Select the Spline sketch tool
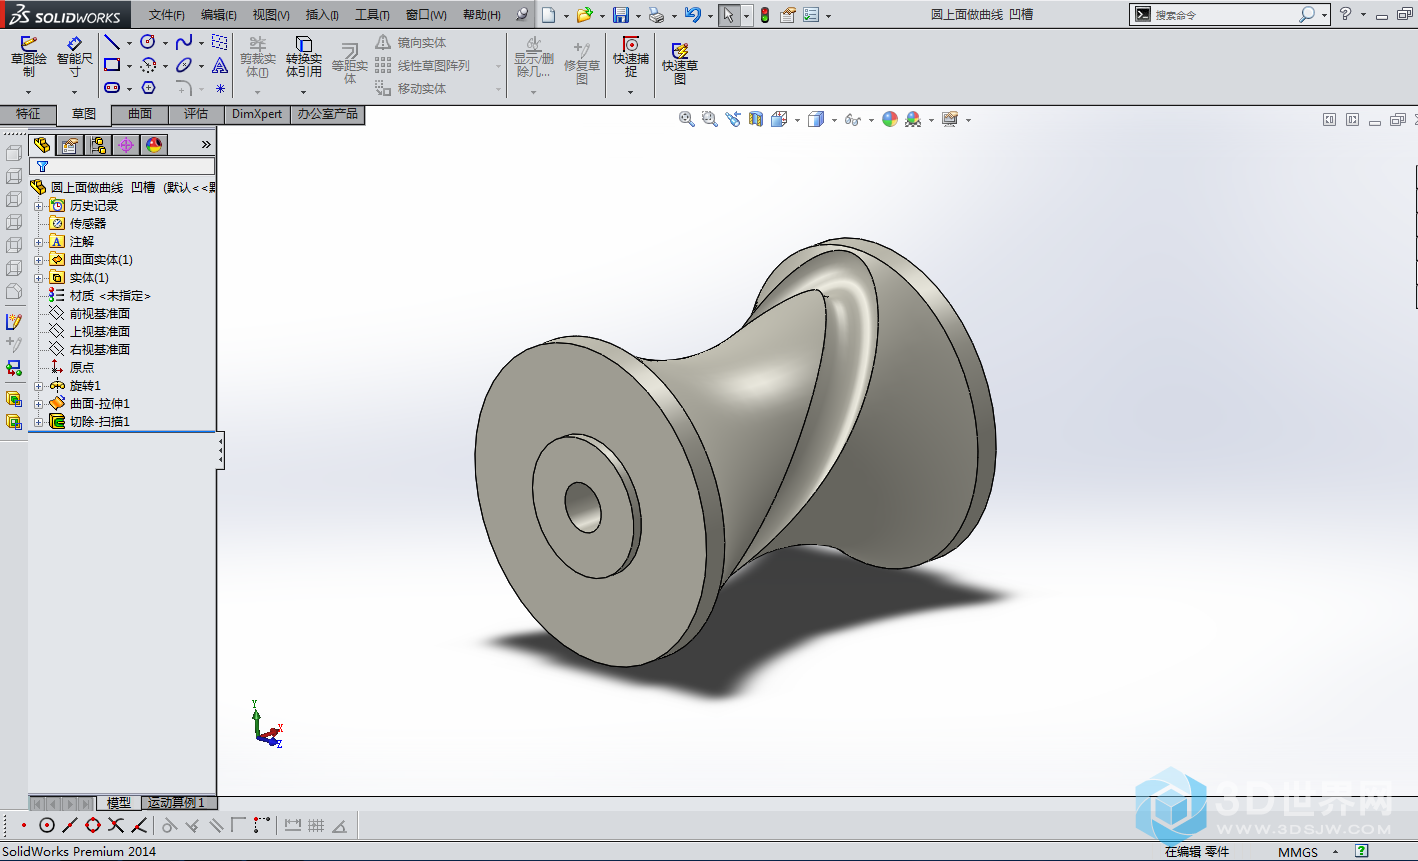1418x861 pixels. pos(184,42)
